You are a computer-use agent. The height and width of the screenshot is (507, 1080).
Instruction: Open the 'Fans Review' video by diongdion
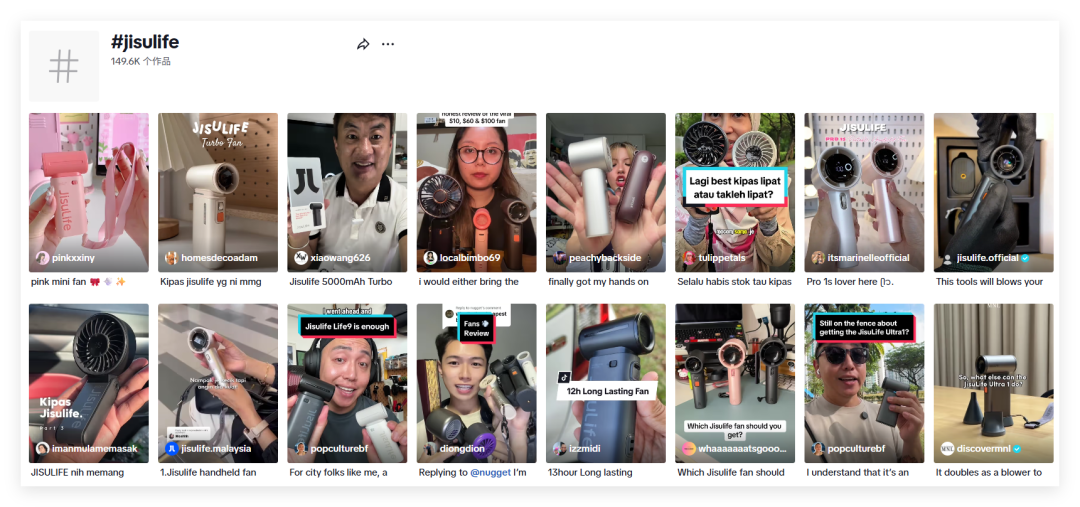click(x=476, y=383)
